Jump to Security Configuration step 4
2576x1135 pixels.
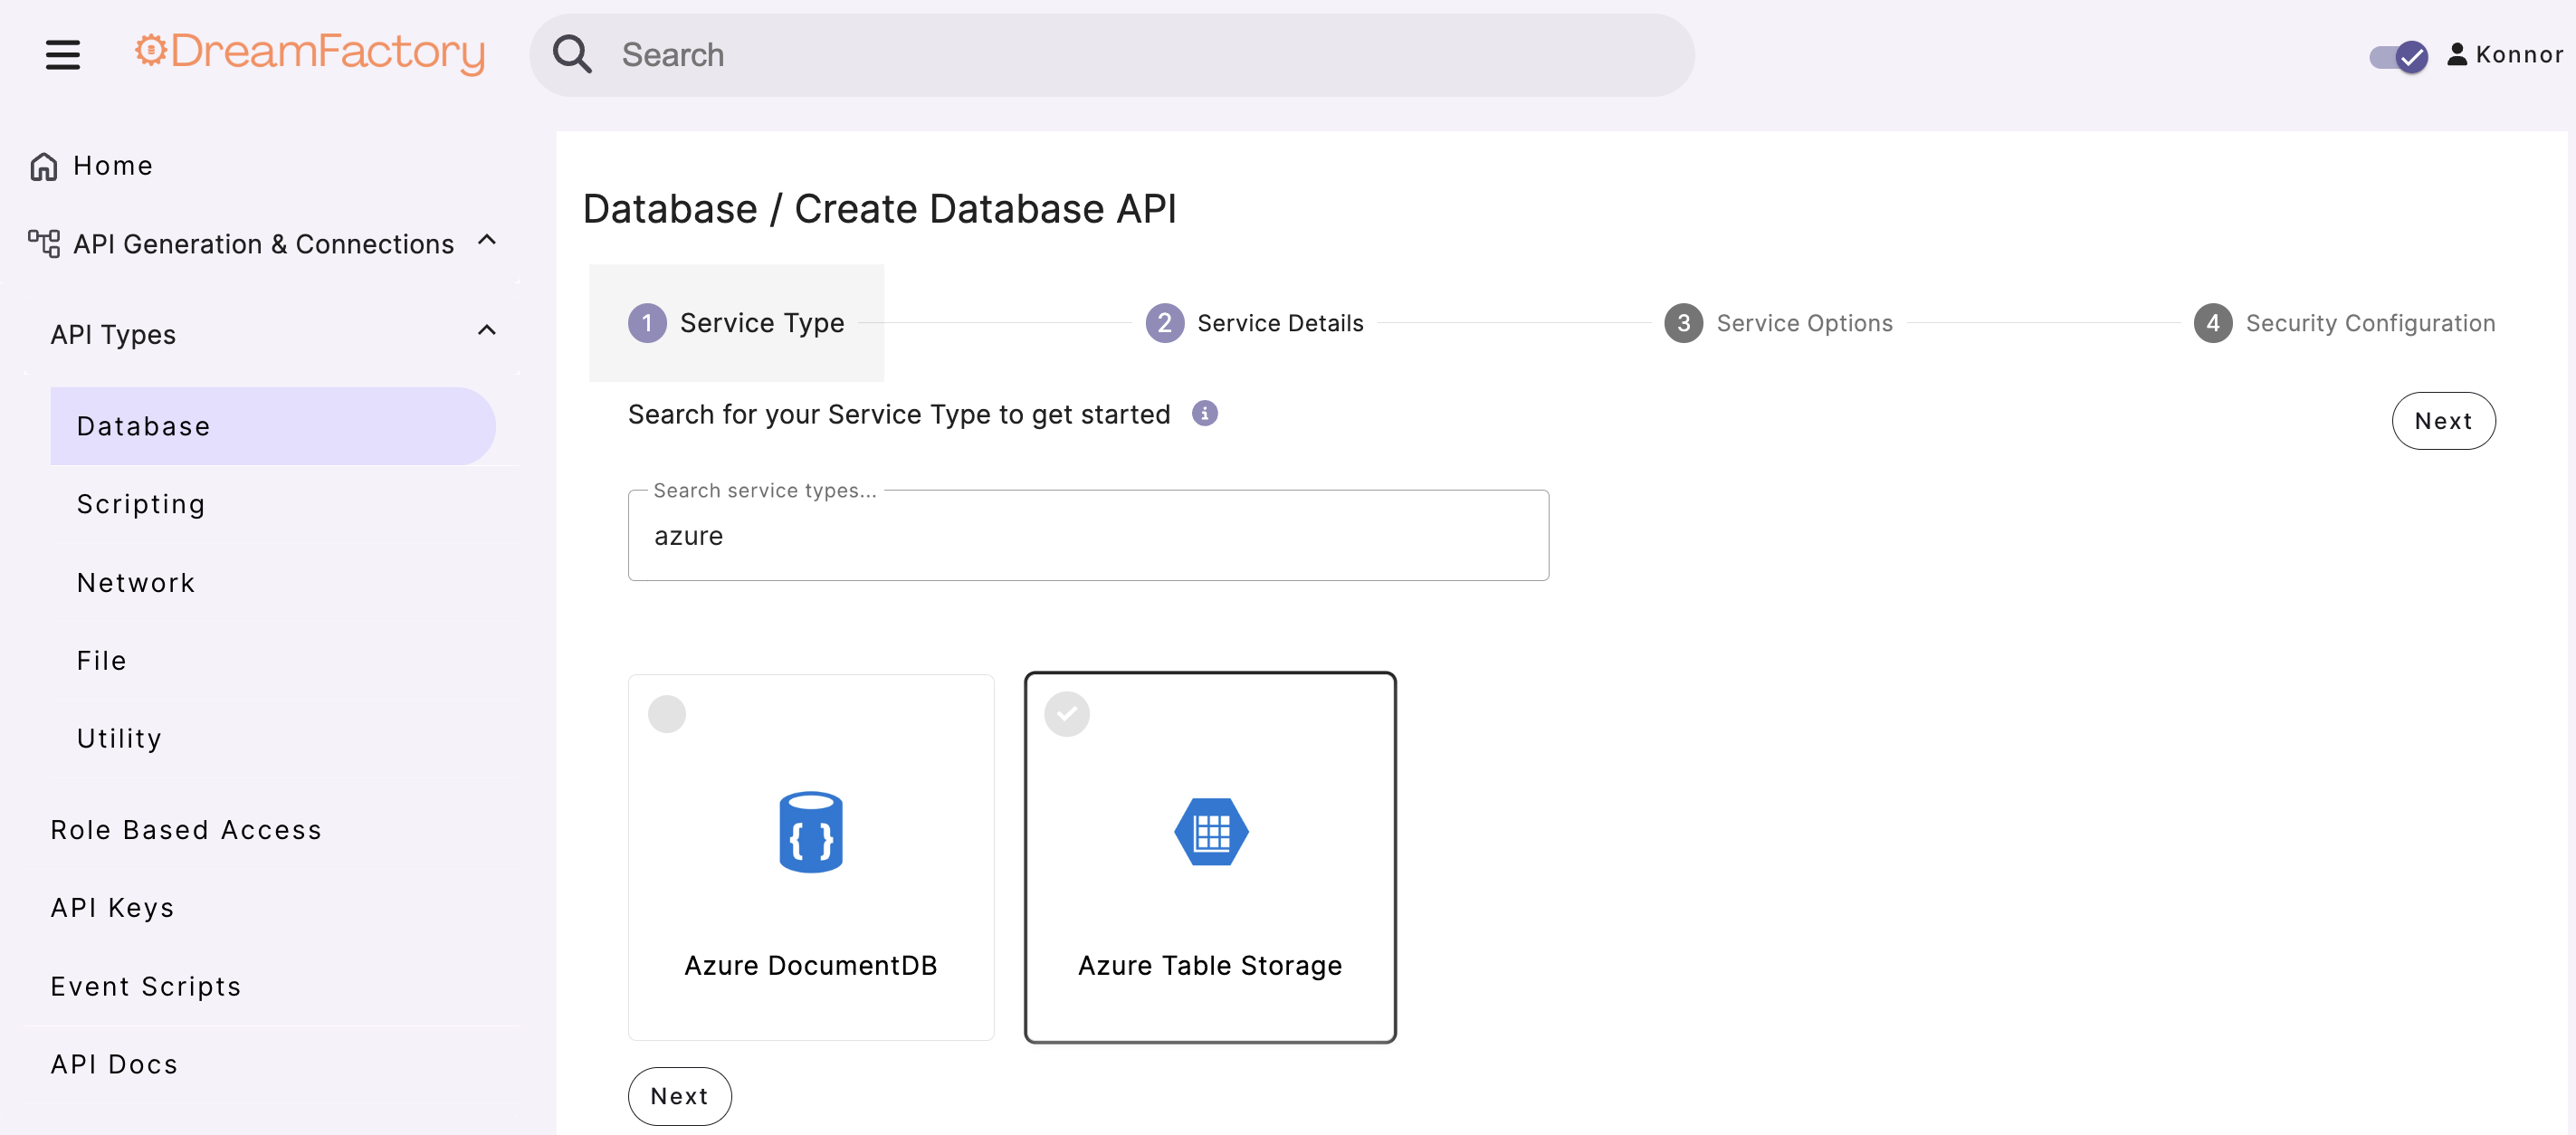pyautogui.click(x=2344, y=323)
